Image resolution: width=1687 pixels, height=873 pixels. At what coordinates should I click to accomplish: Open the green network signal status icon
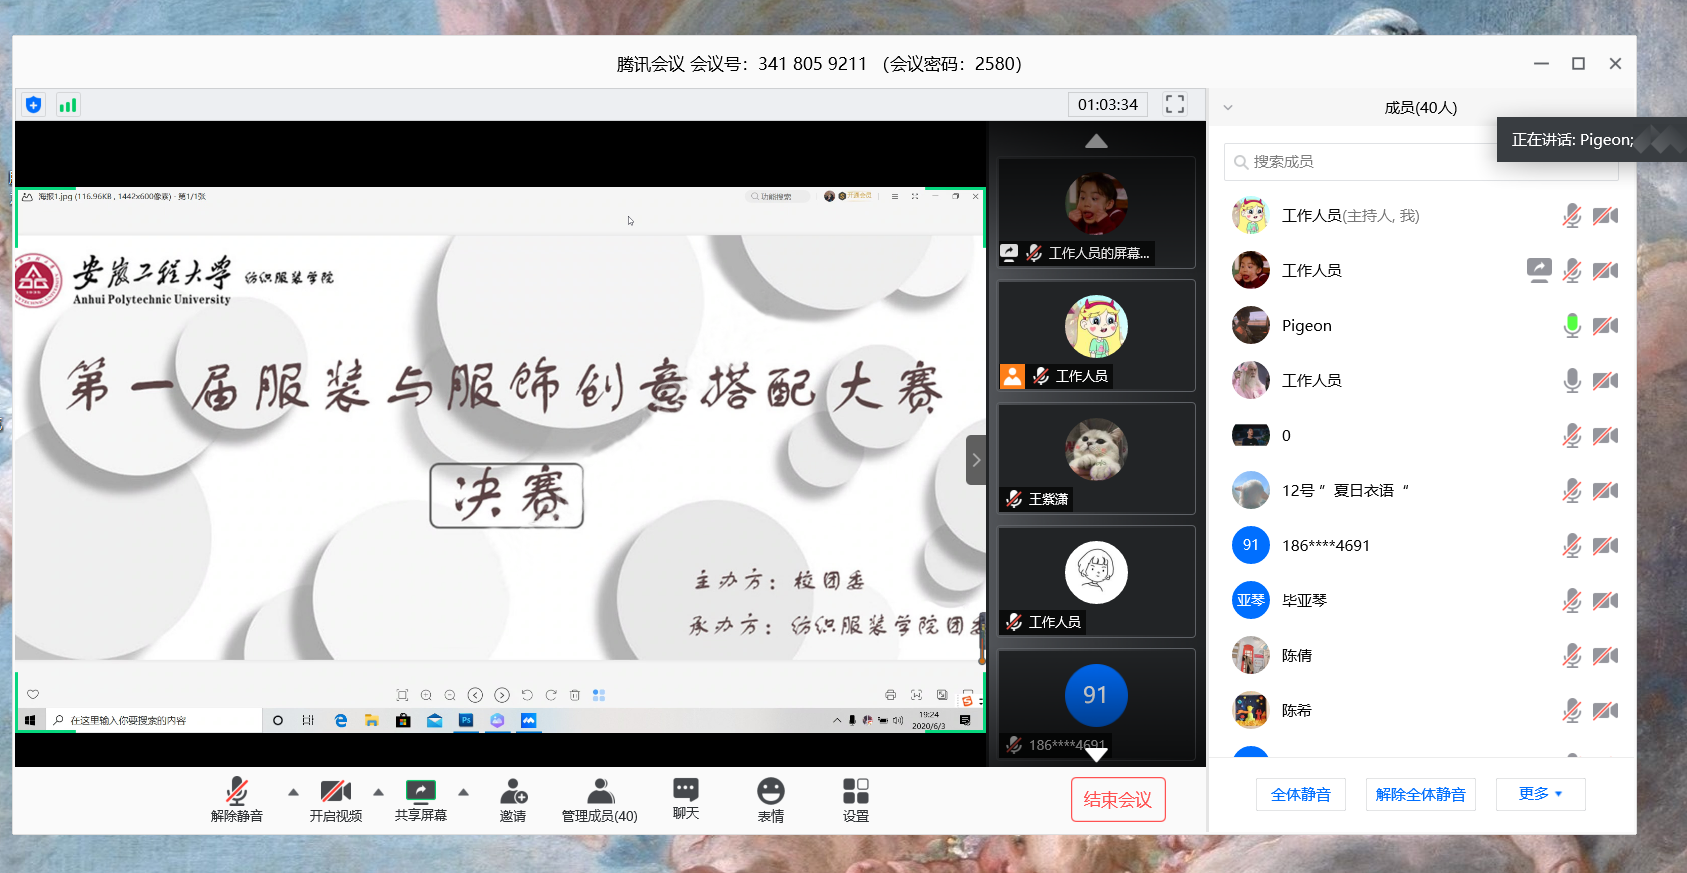[68, 105]
